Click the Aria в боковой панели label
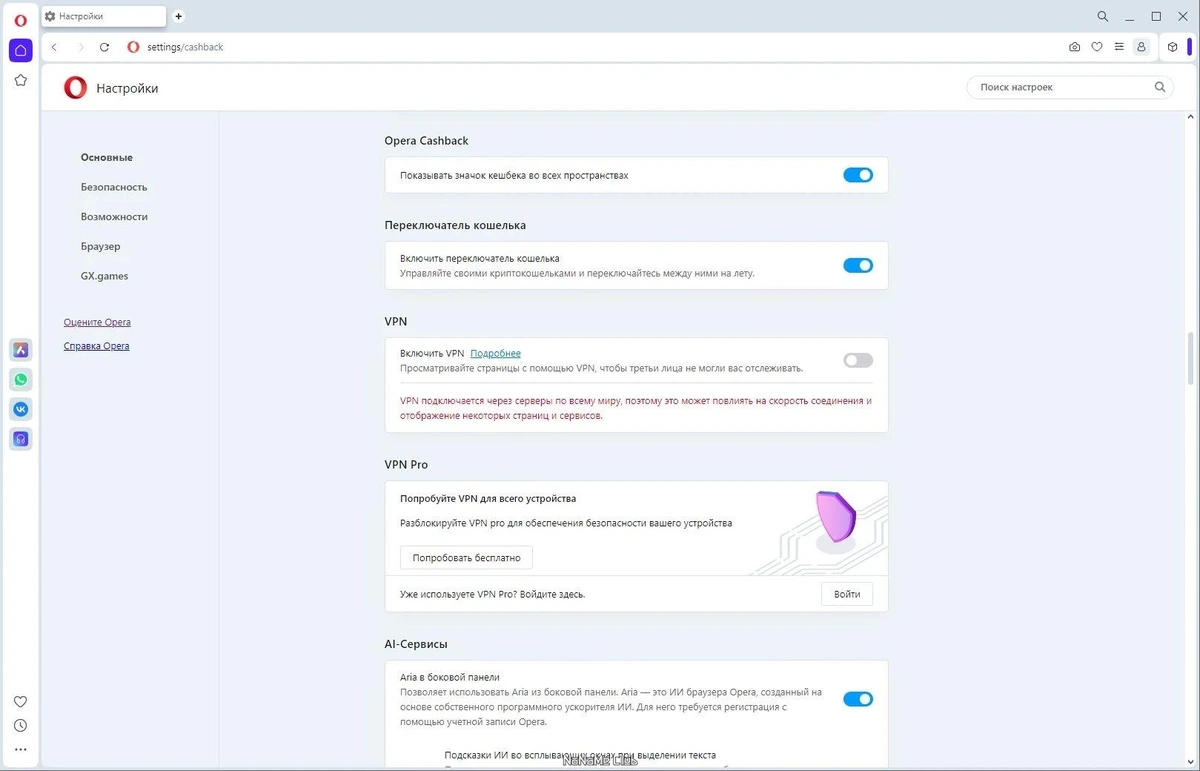 [x=450, y=677]
